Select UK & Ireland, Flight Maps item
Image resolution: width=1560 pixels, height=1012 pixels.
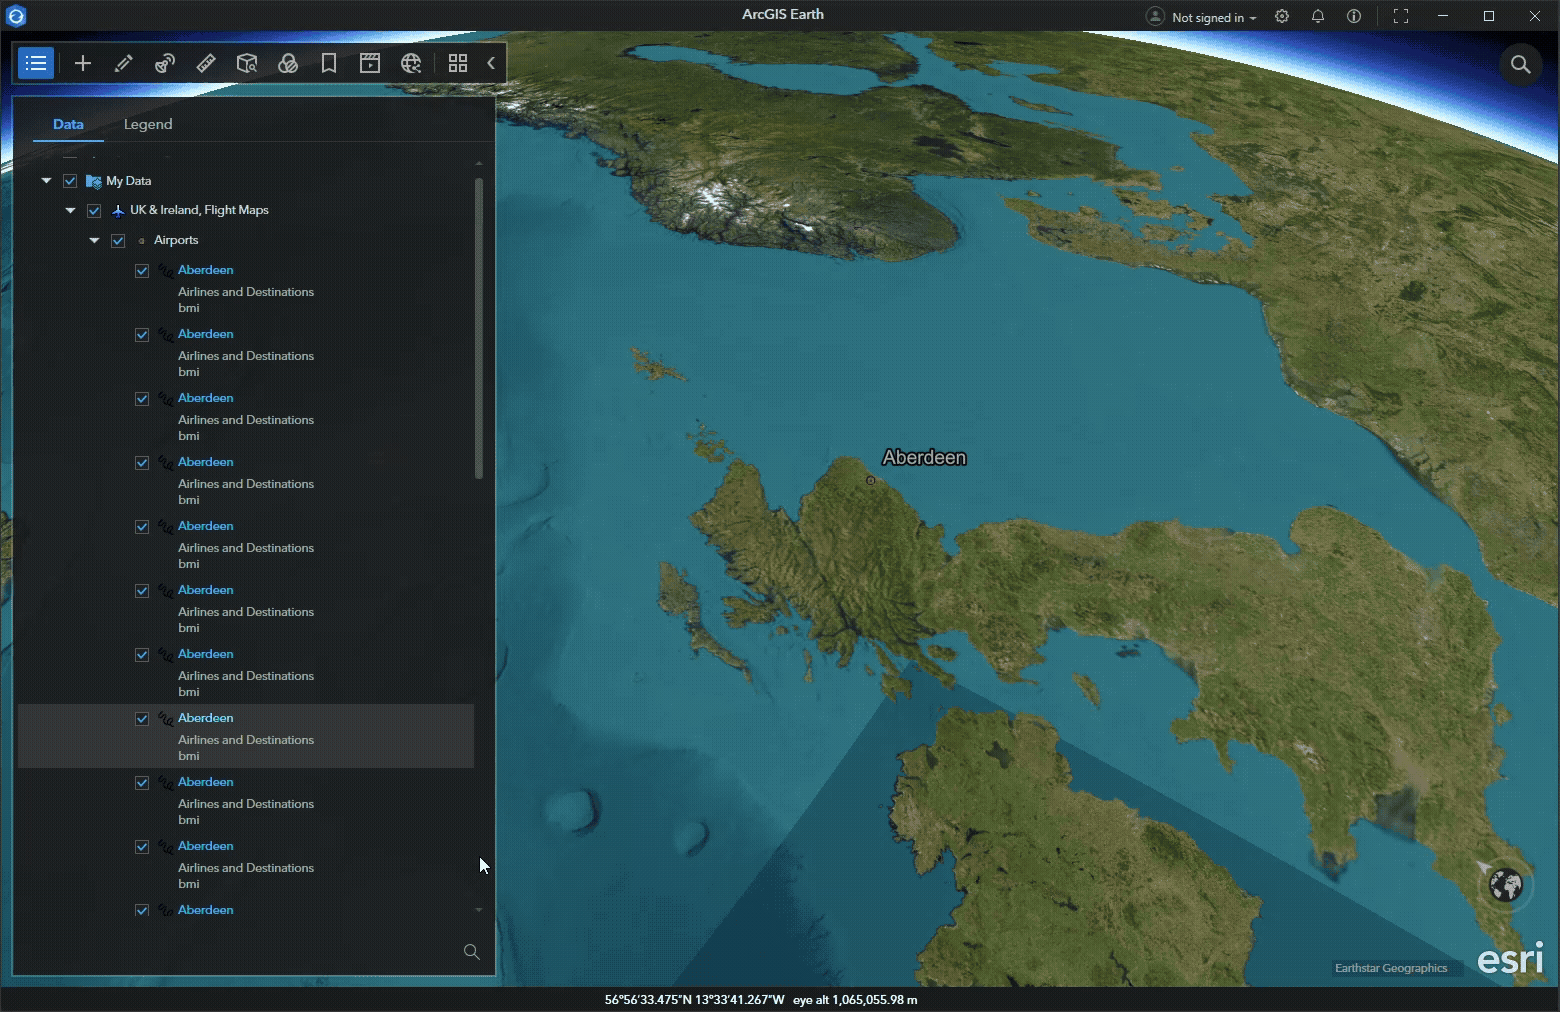(x=199, y=210)
